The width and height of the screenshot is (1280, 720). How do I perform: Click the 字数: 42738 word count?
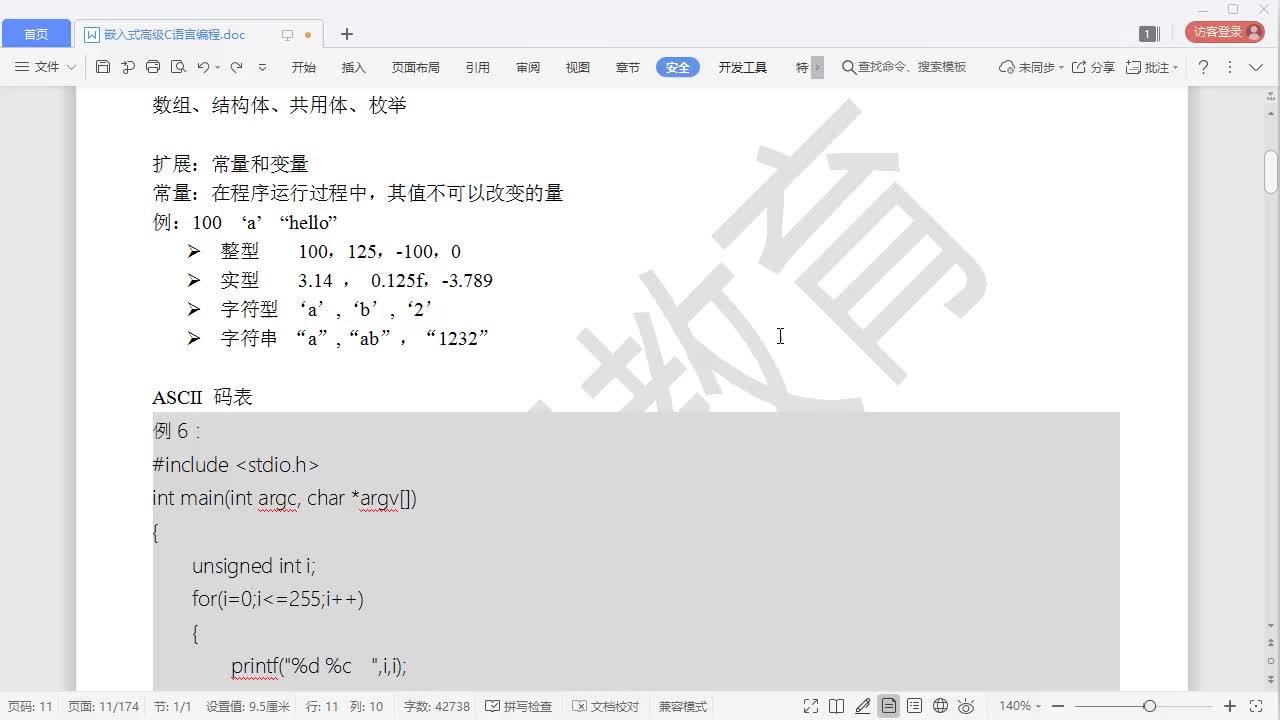436,706
